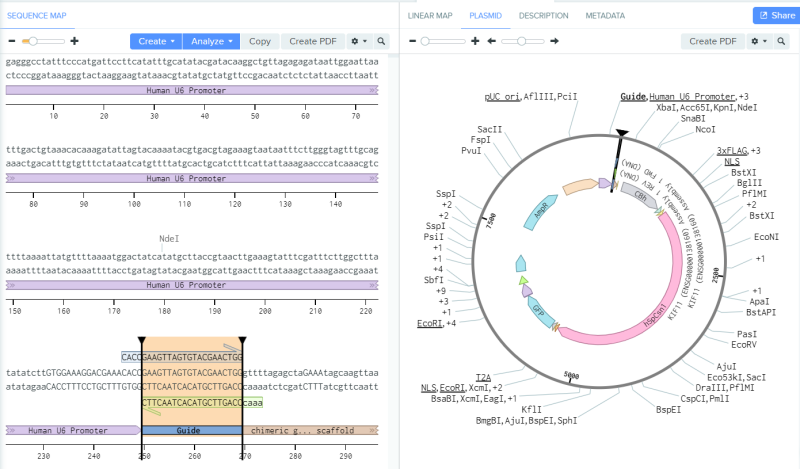Image resolution: width=800 pixels, height=469 pixels.
Task: Search the plasmid map with magnifier
Action: point(781,41)
